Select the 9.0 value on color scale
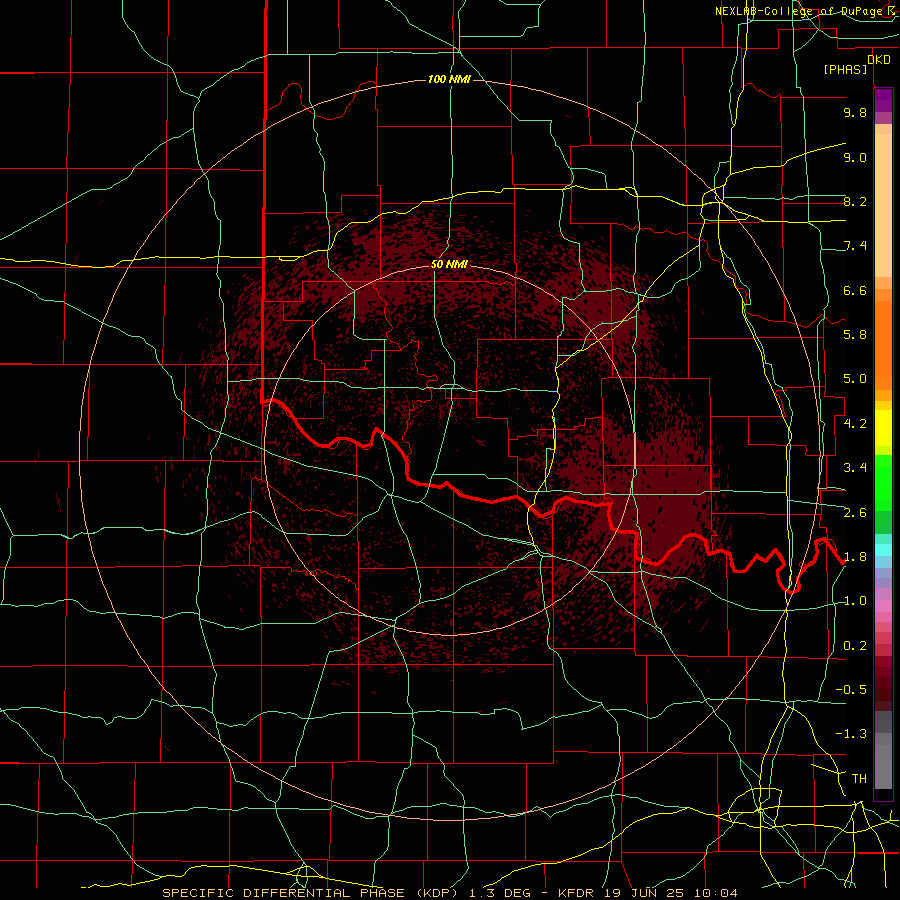Viewport: 900px width, 900px height. pos(855,157)
